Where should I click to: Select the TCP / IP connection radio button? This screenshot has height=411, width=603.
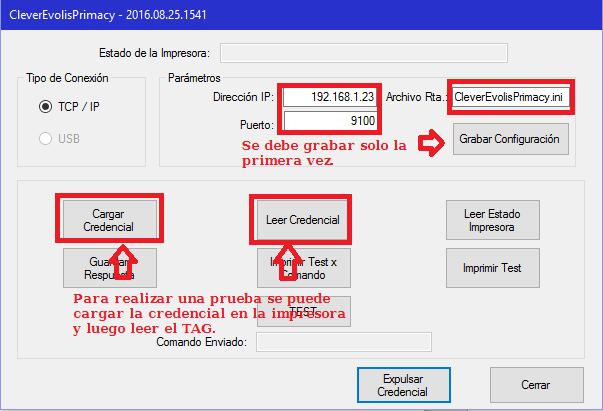click(46, 107)
